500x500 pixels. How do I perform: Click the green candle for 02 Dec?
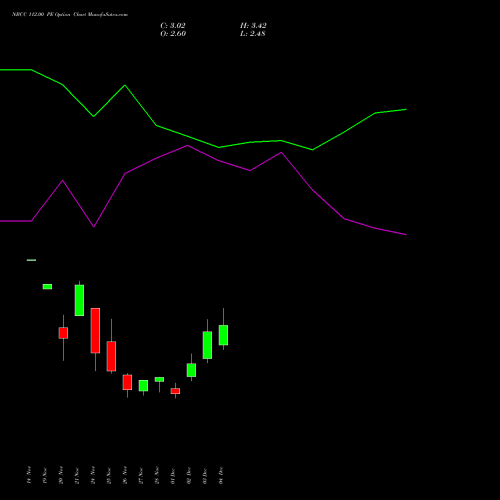point(191,370)
